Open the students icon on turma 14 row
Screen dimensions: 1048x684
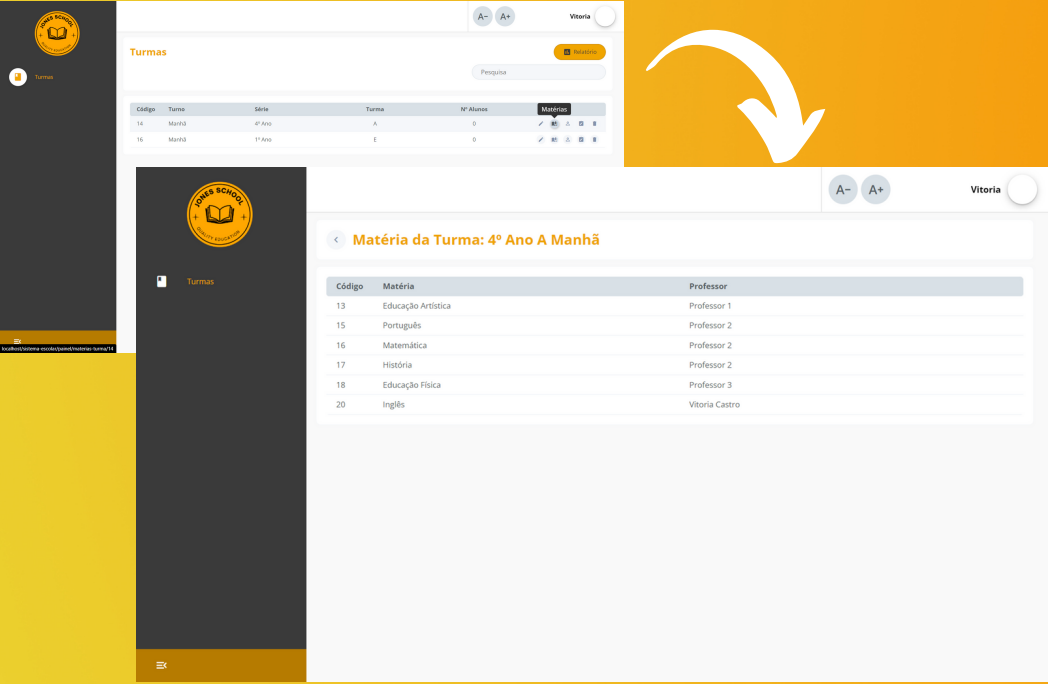(x=568, y=123)
